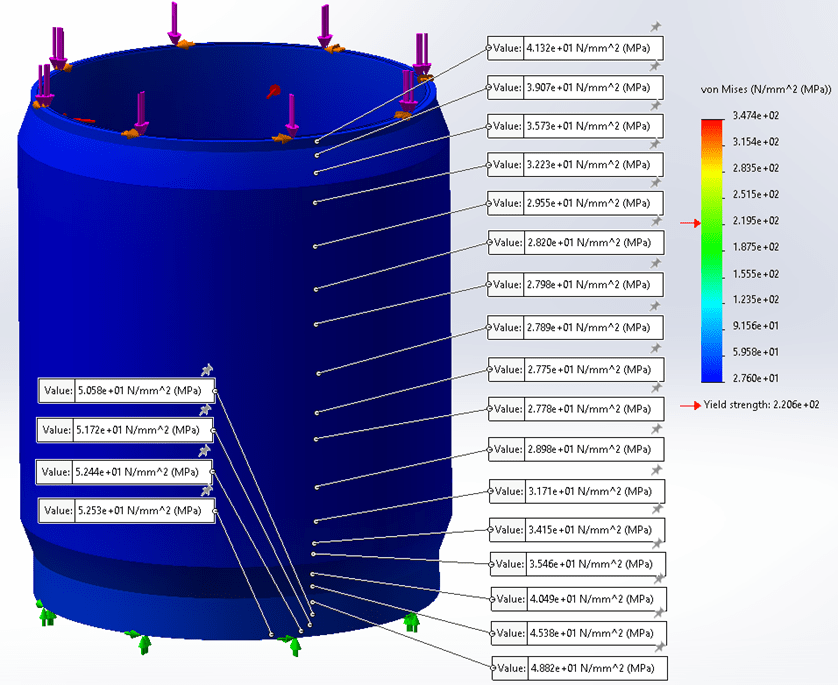This screenshot has width=838, height=685.
Task: Select the 4.882e+01 probe value callout
Action: pyautogui.click(x=578, y=668)
